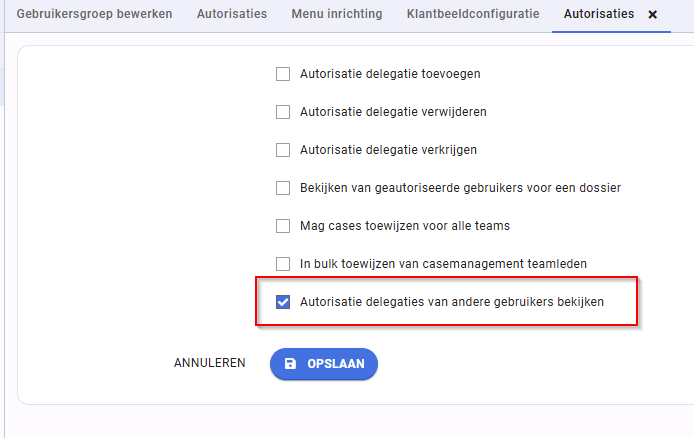
Task: Open the Klantbeeldconfiguratie tab
Action: coord(473,14)
